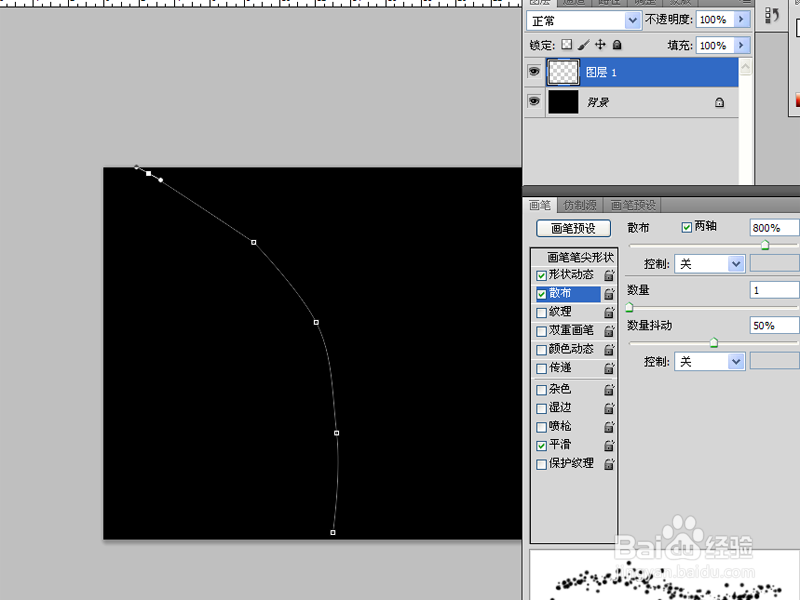
Task: Click the layers panel scroll up arrow
Action: coord(745,67)
